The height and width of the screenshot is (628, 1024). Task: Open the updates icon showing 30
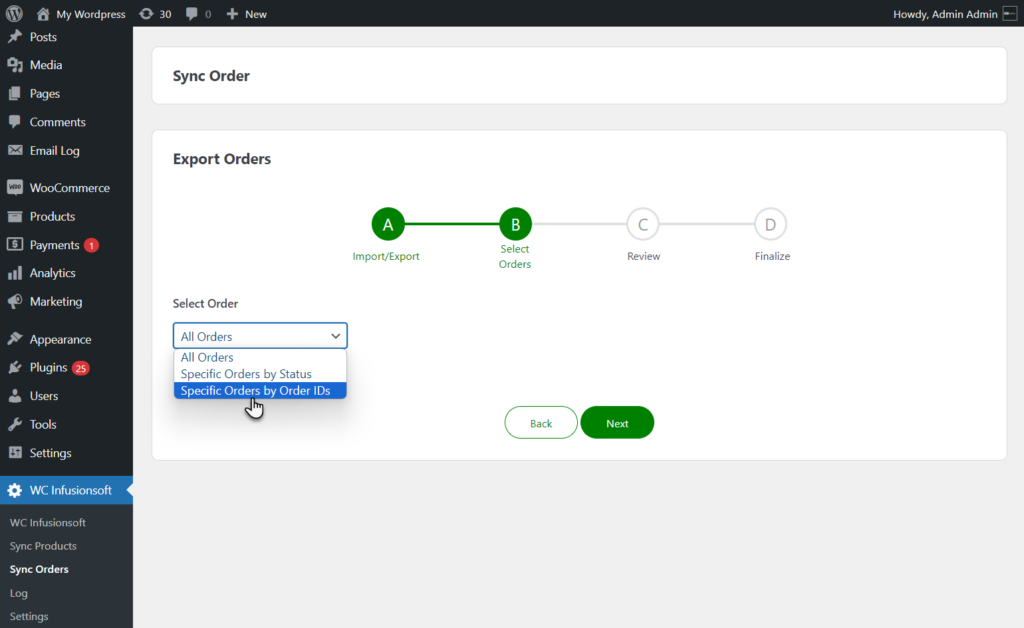tap(146, 14)
